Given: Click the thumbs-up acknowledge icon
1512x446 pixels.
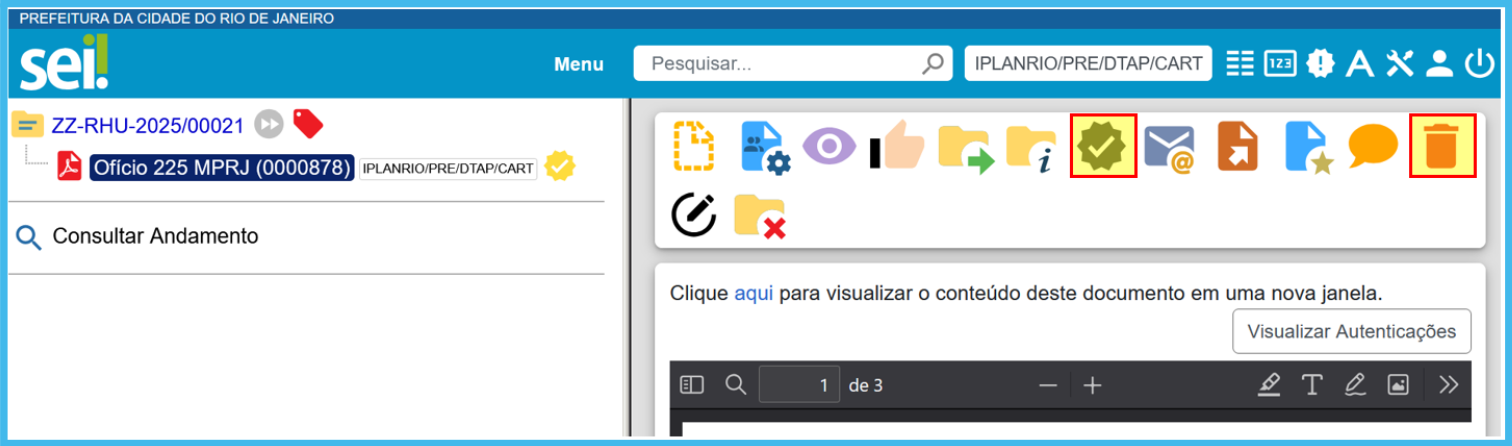Looking at the screenshot, I should click(896, 147).
